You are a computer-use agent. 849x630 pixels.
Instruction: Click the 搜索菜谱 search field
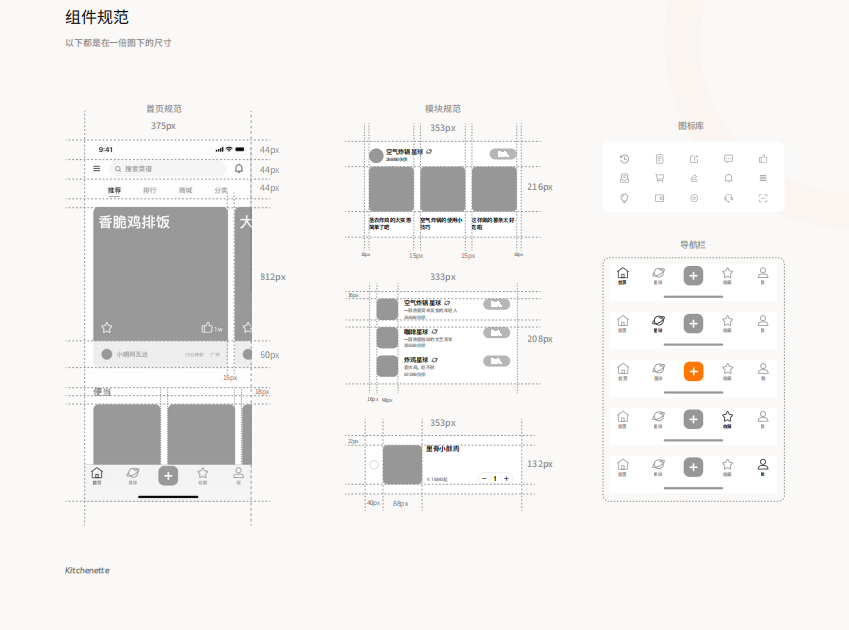pyautogui.click(x=168, y=169)
